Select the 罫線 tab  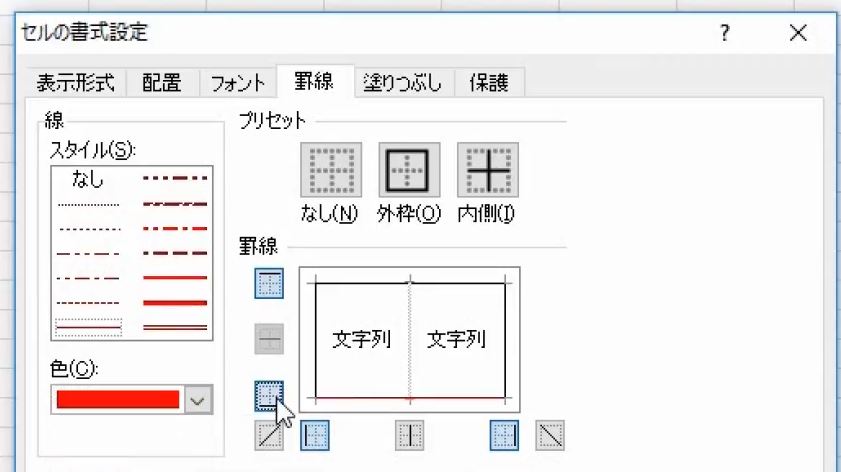[x=314, y=82]
